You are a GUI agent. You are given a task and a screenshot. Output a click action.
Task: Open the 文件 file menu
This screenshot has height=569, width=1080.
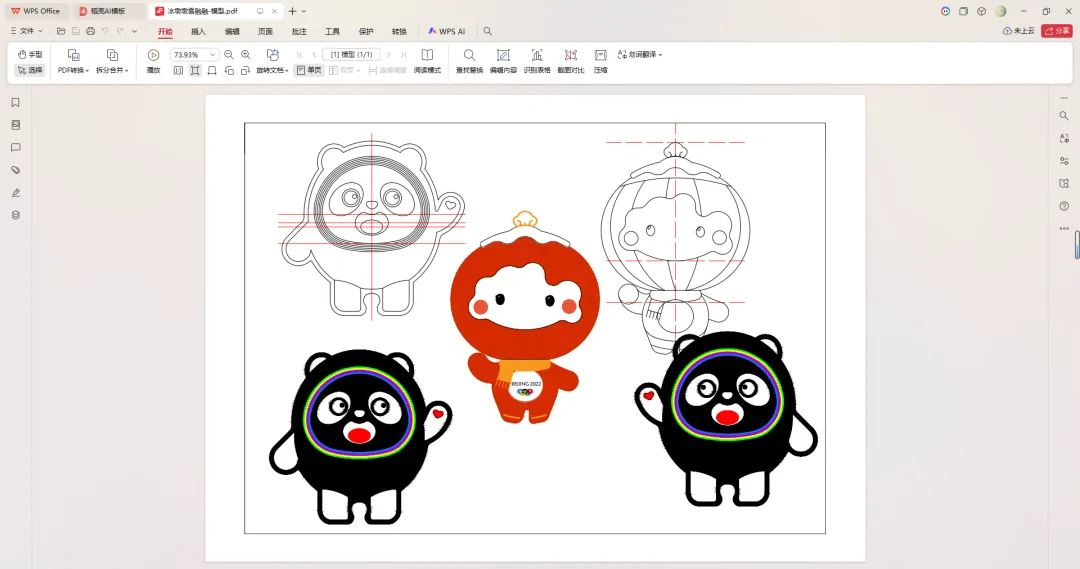coord(27,31)
